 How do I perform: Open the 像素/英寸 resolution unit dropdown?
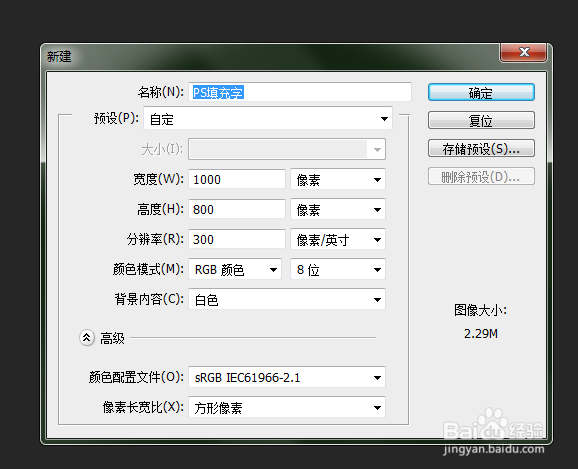338,240
